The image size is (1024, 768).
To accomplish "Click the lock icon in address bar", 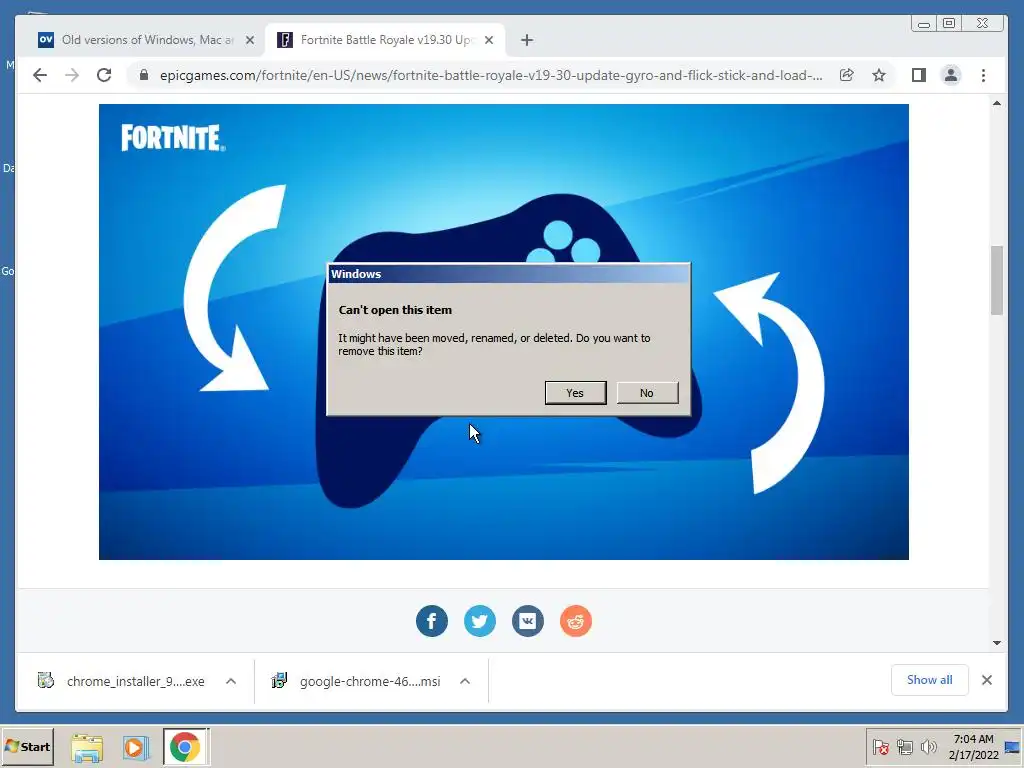I will point(144,75).
